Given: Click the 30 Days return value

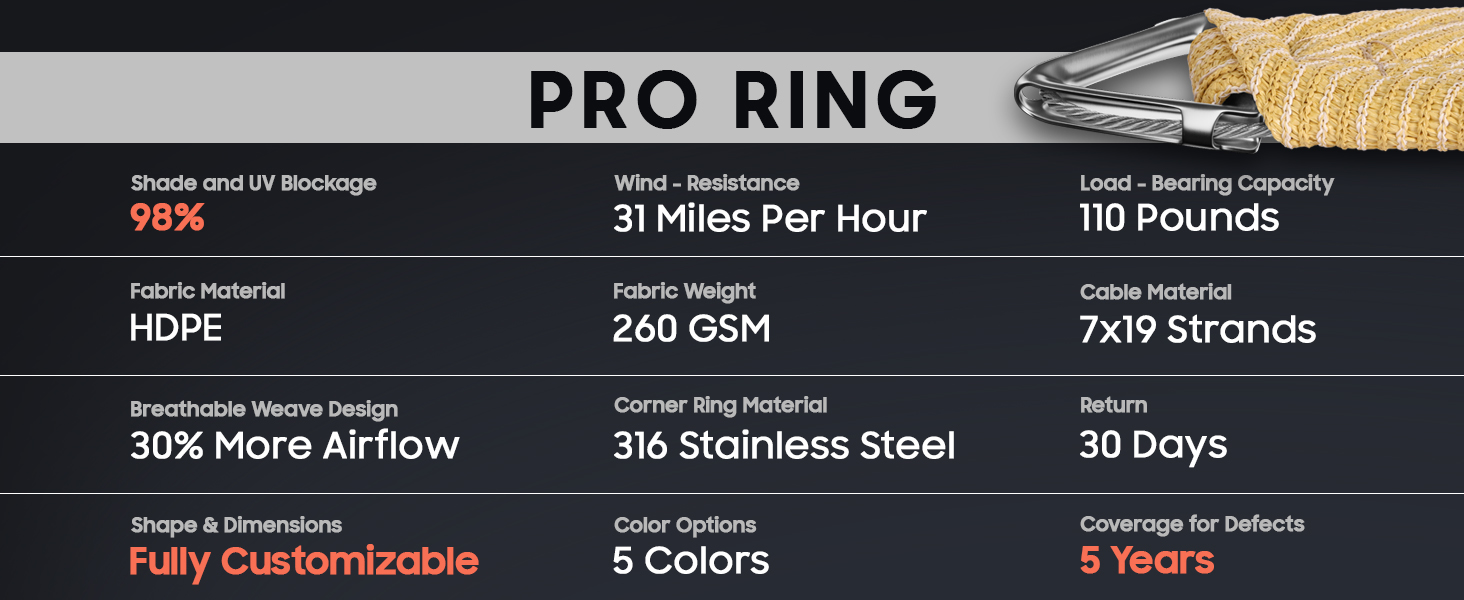Looking at the screenshot, I should point(1153,445).
